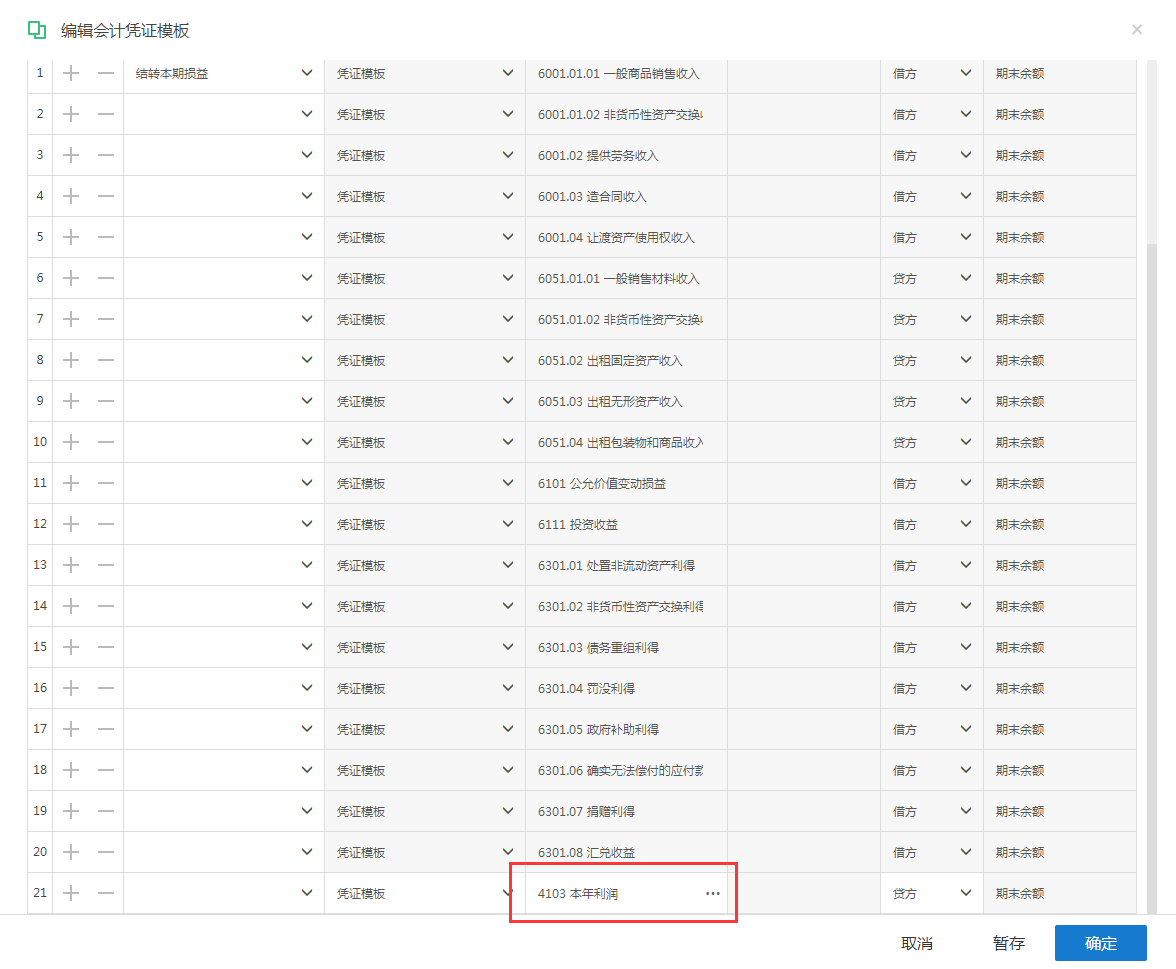The width and height of the screenshot is (1176, 969).
Task: Click plus icon in row 21
Action: click(71, 893)
